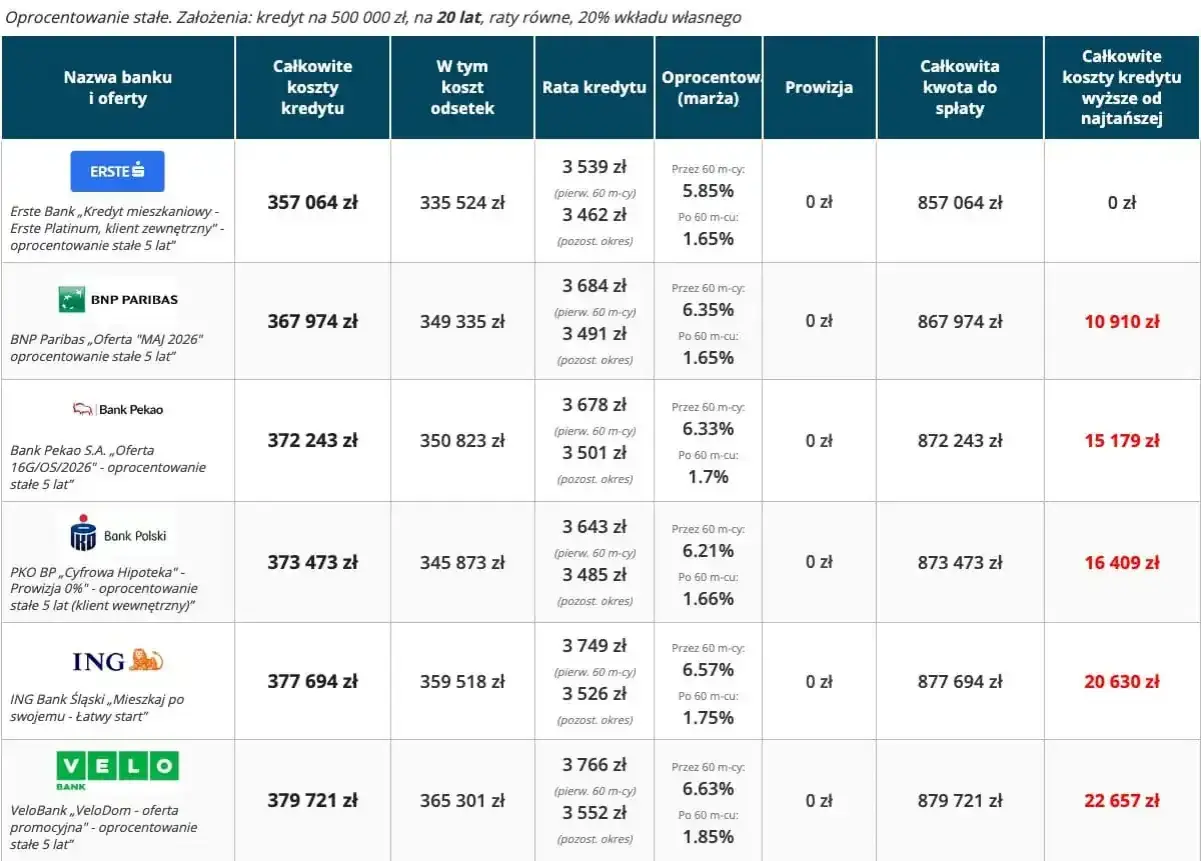Select the koszty wyższe od najtańszej header
The height and width of the screenshot is (861, 1201).
1122,88
